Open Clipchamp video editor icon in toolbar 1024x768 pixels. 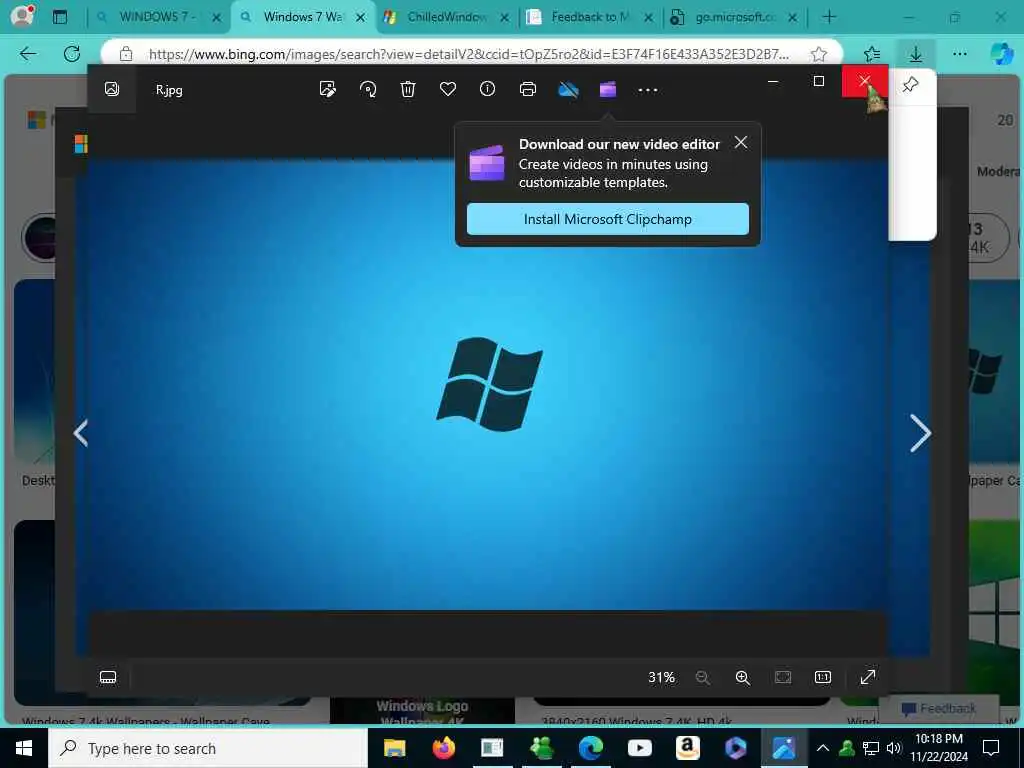(608, 89)
